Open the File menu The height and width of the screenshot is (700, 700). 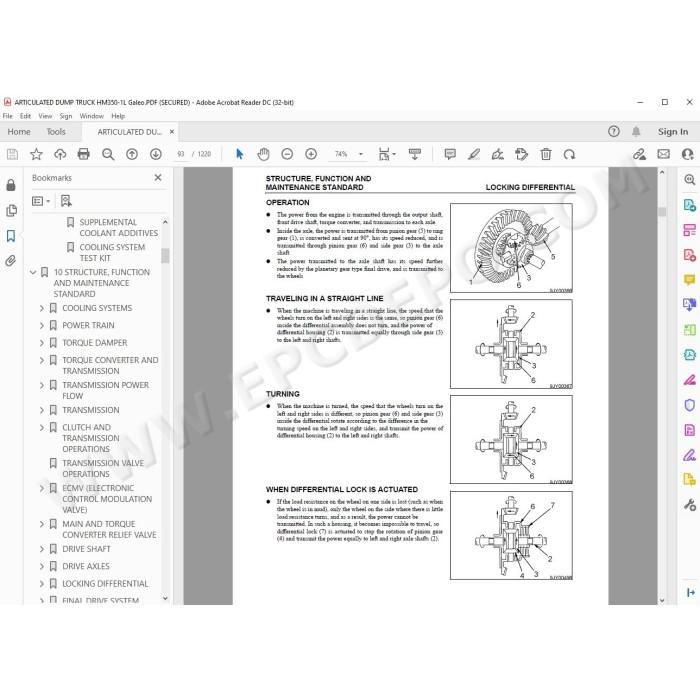pyautogui.click(x=8, y=116)
